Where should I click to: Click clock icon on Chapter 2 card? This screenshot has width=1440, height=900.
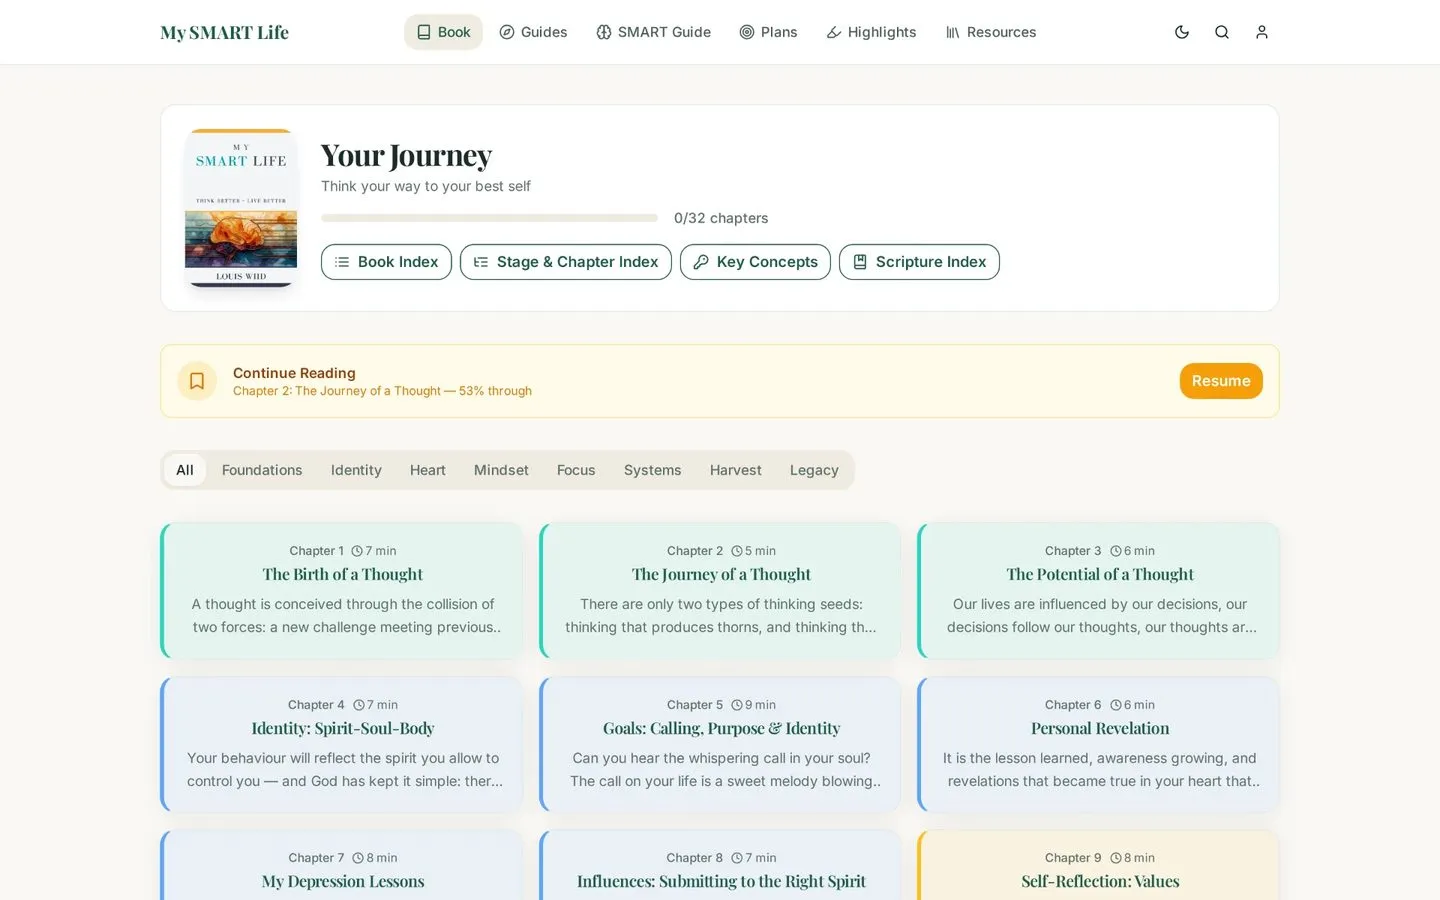(x=737, y=551)
